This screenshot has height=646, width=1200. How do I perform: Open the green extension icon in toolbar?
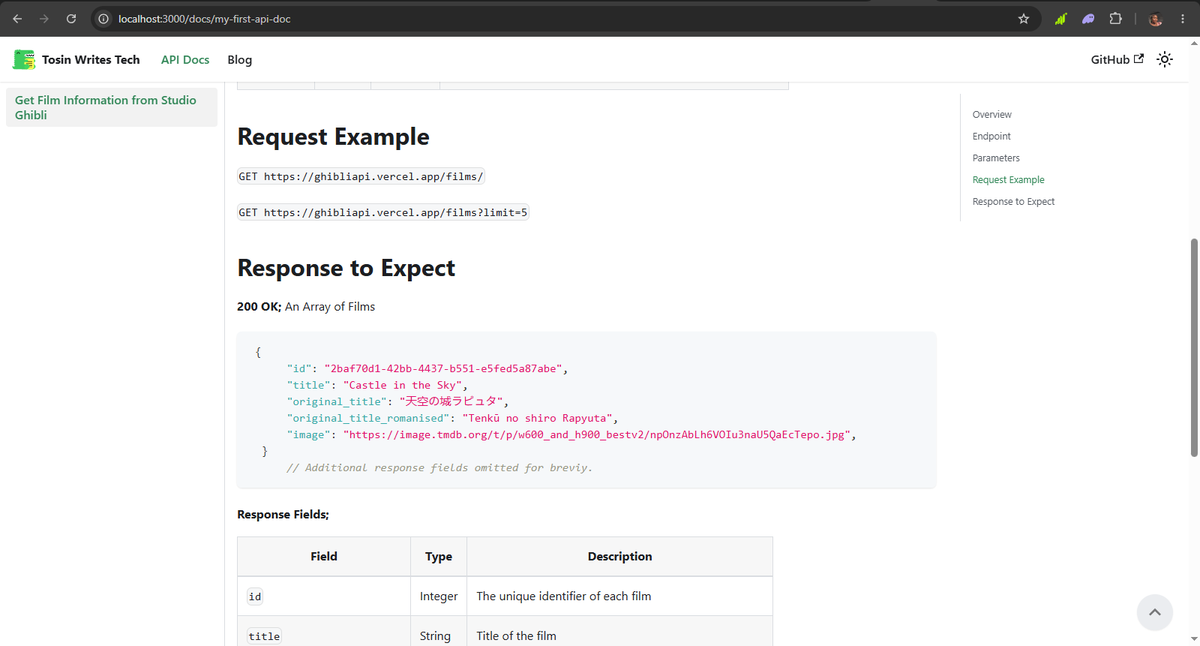pyautogui.click(x=1060, y=19)
